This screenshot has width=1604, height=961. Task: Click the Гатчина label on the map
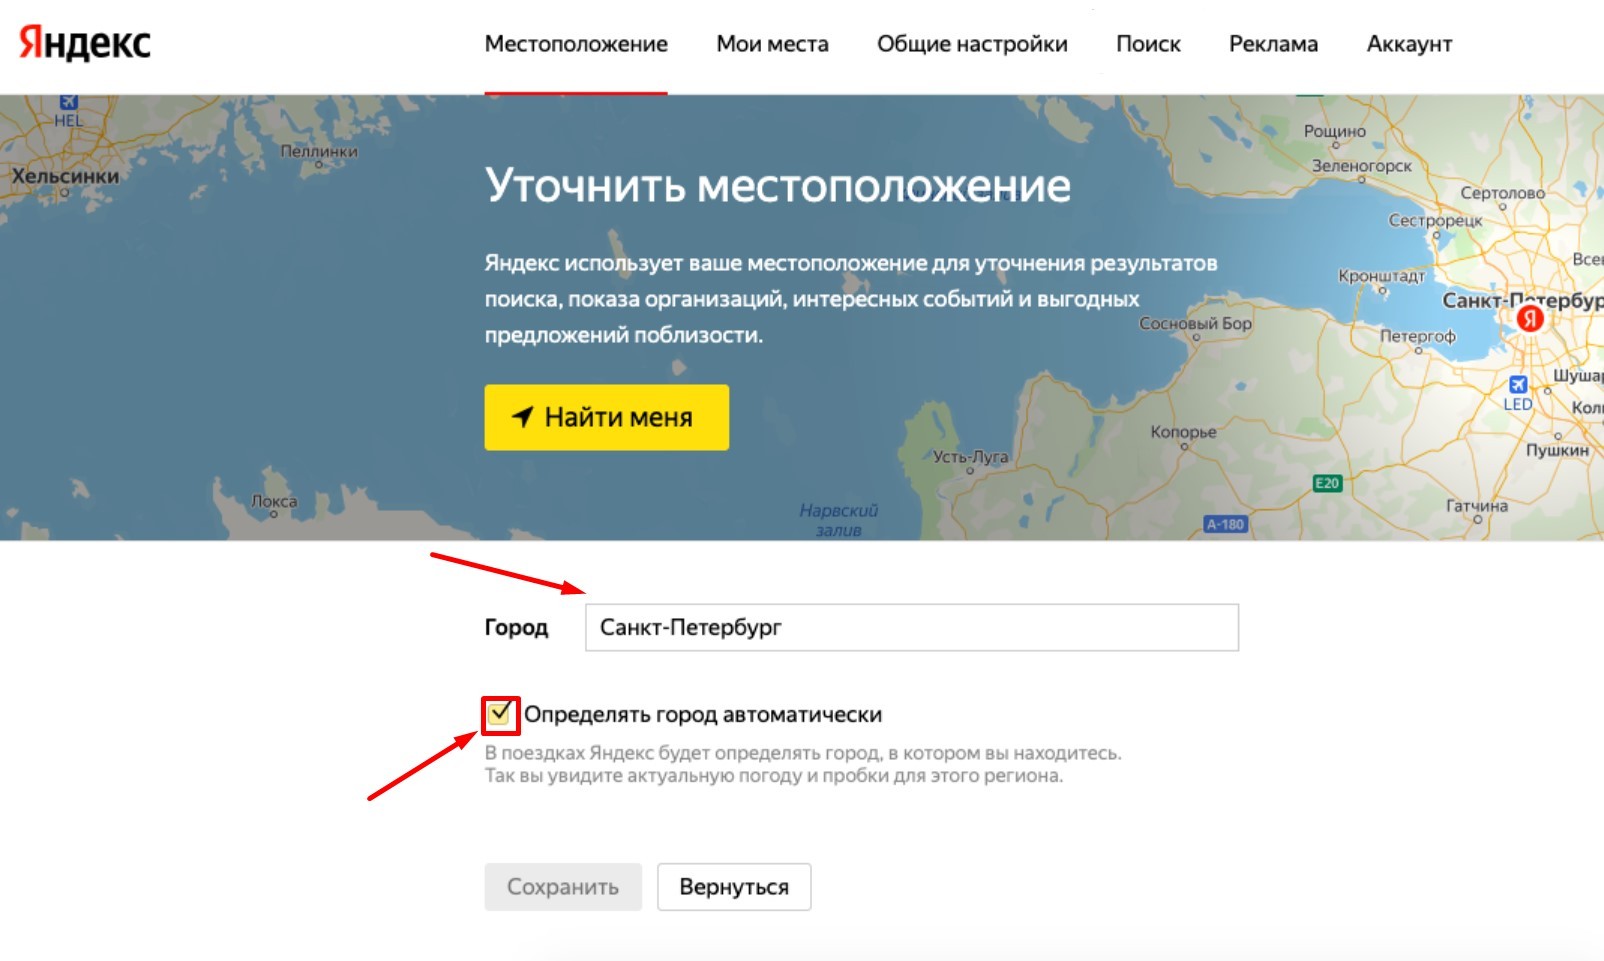(1476, 506)
